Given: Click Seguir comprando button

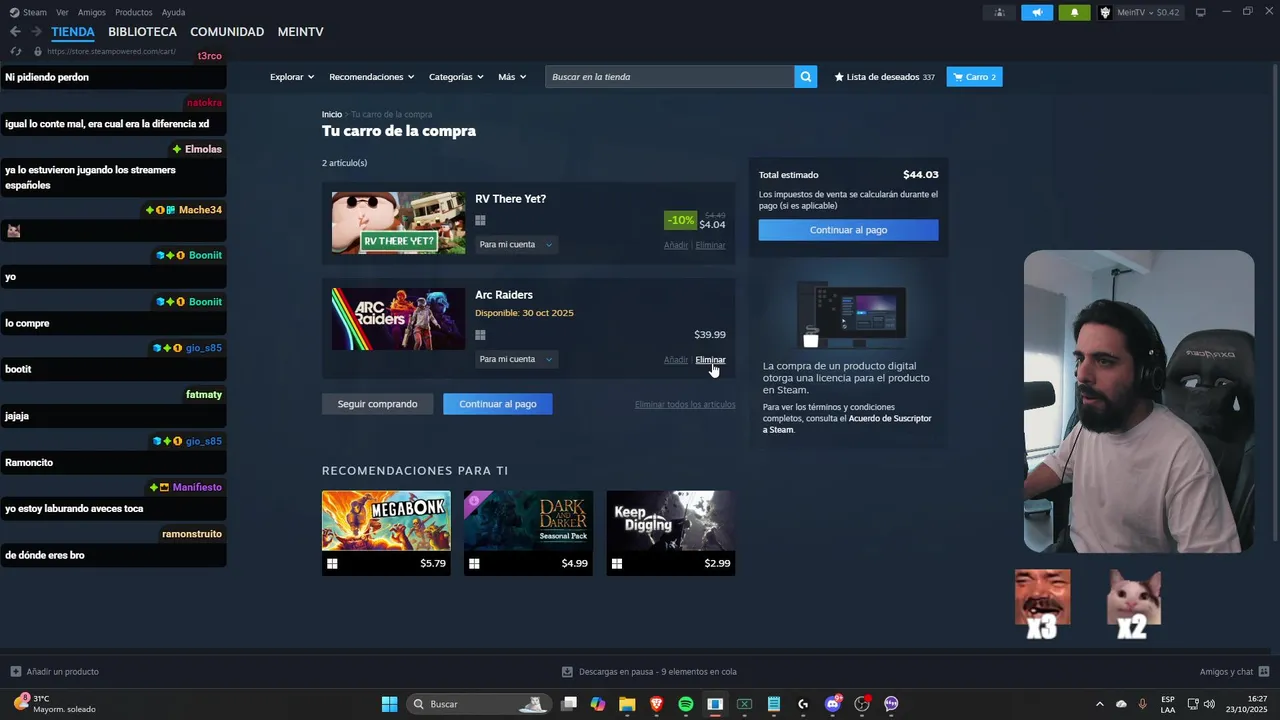Looking at the screenshot, I should (377, 404).
